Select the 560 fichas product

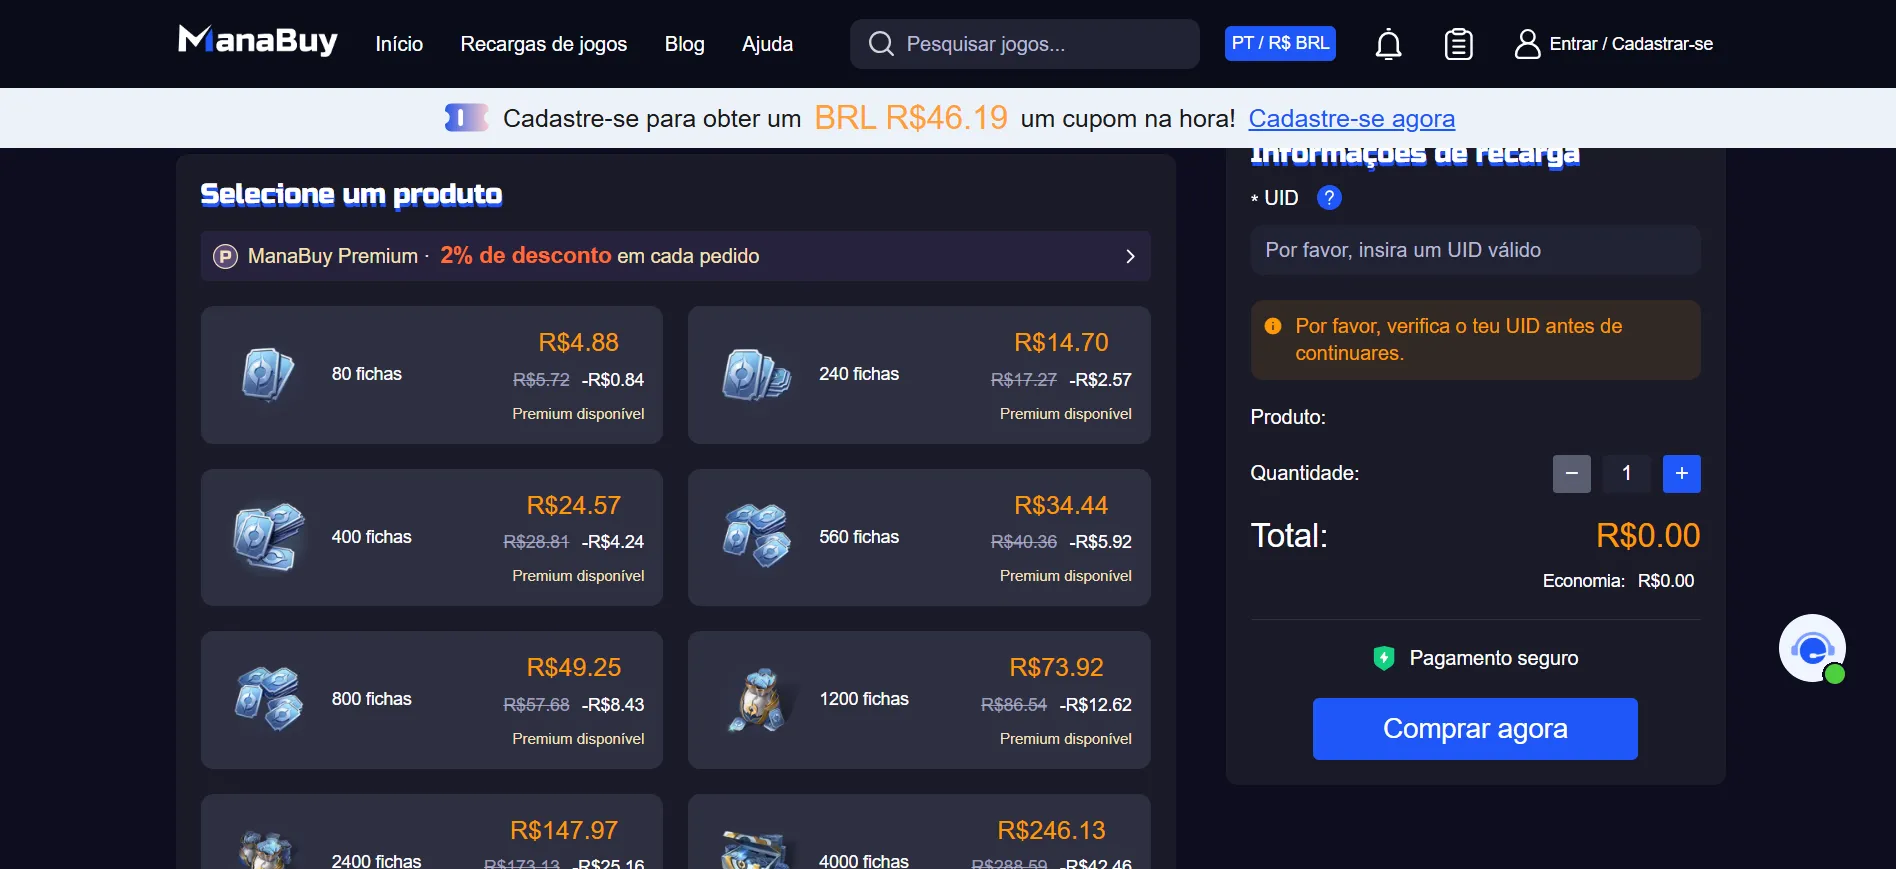point(919,537)
